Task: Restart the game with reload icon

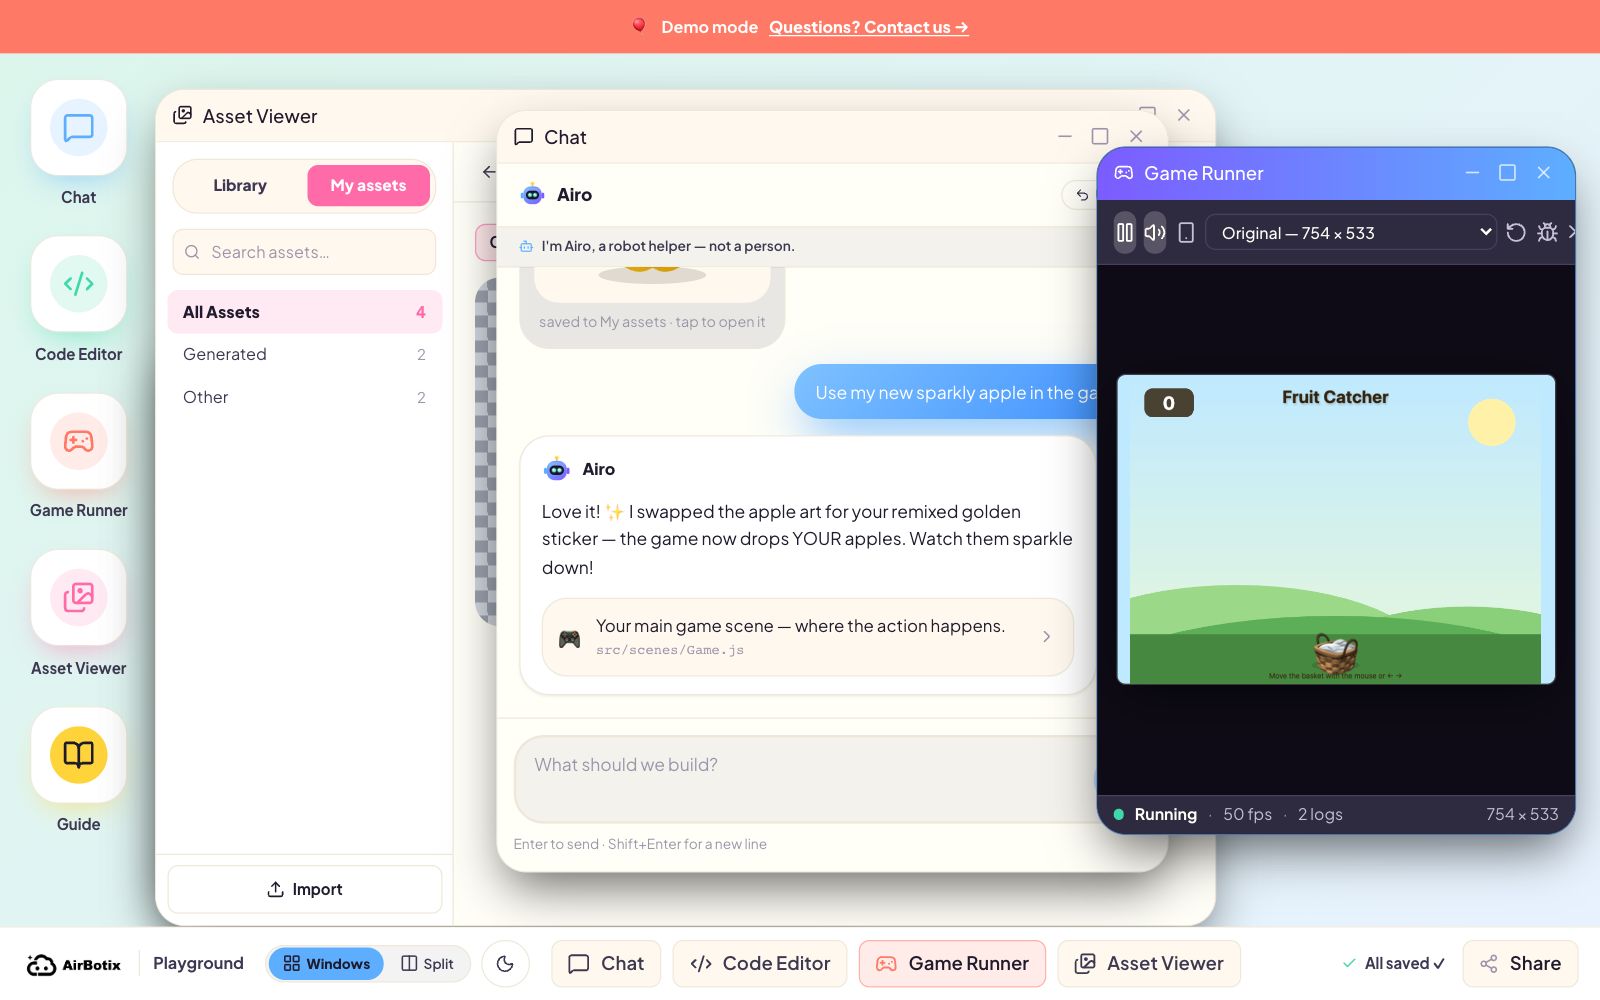Action: tap(1516, 232)
